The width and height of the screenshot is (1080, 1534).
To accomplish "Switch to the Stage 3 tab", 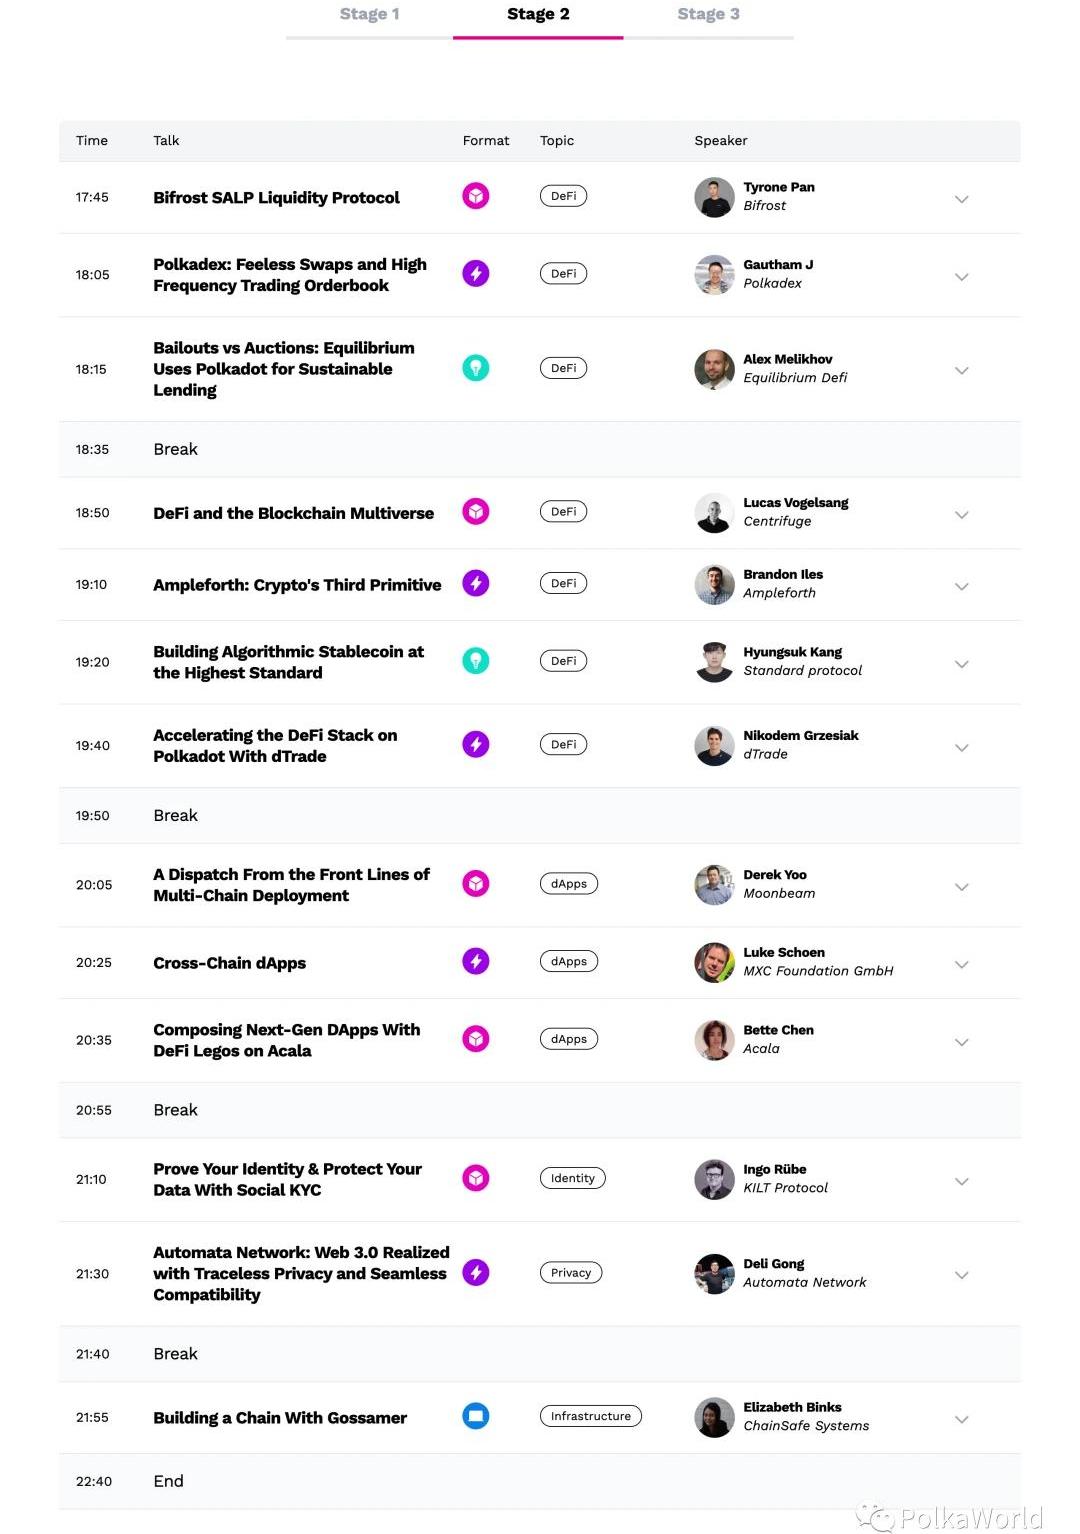I will [708, 14].
